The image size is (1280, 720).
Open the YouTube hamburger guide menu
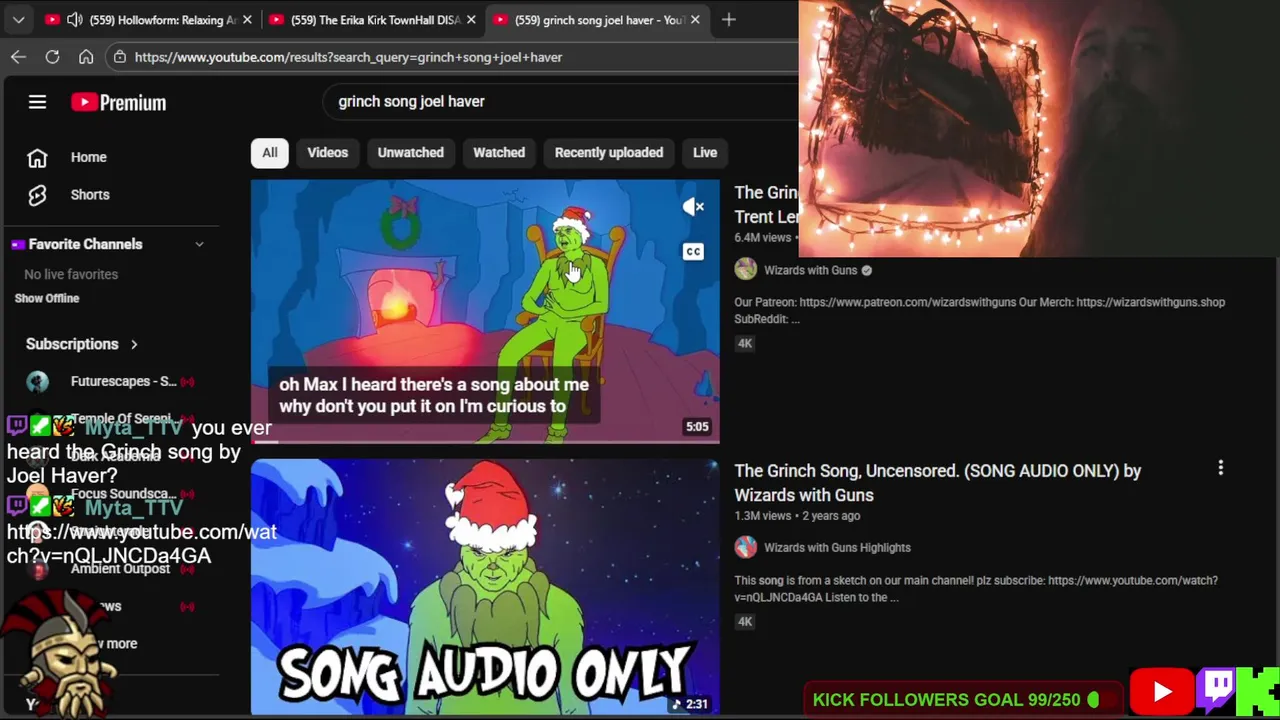tap(37, 102)
